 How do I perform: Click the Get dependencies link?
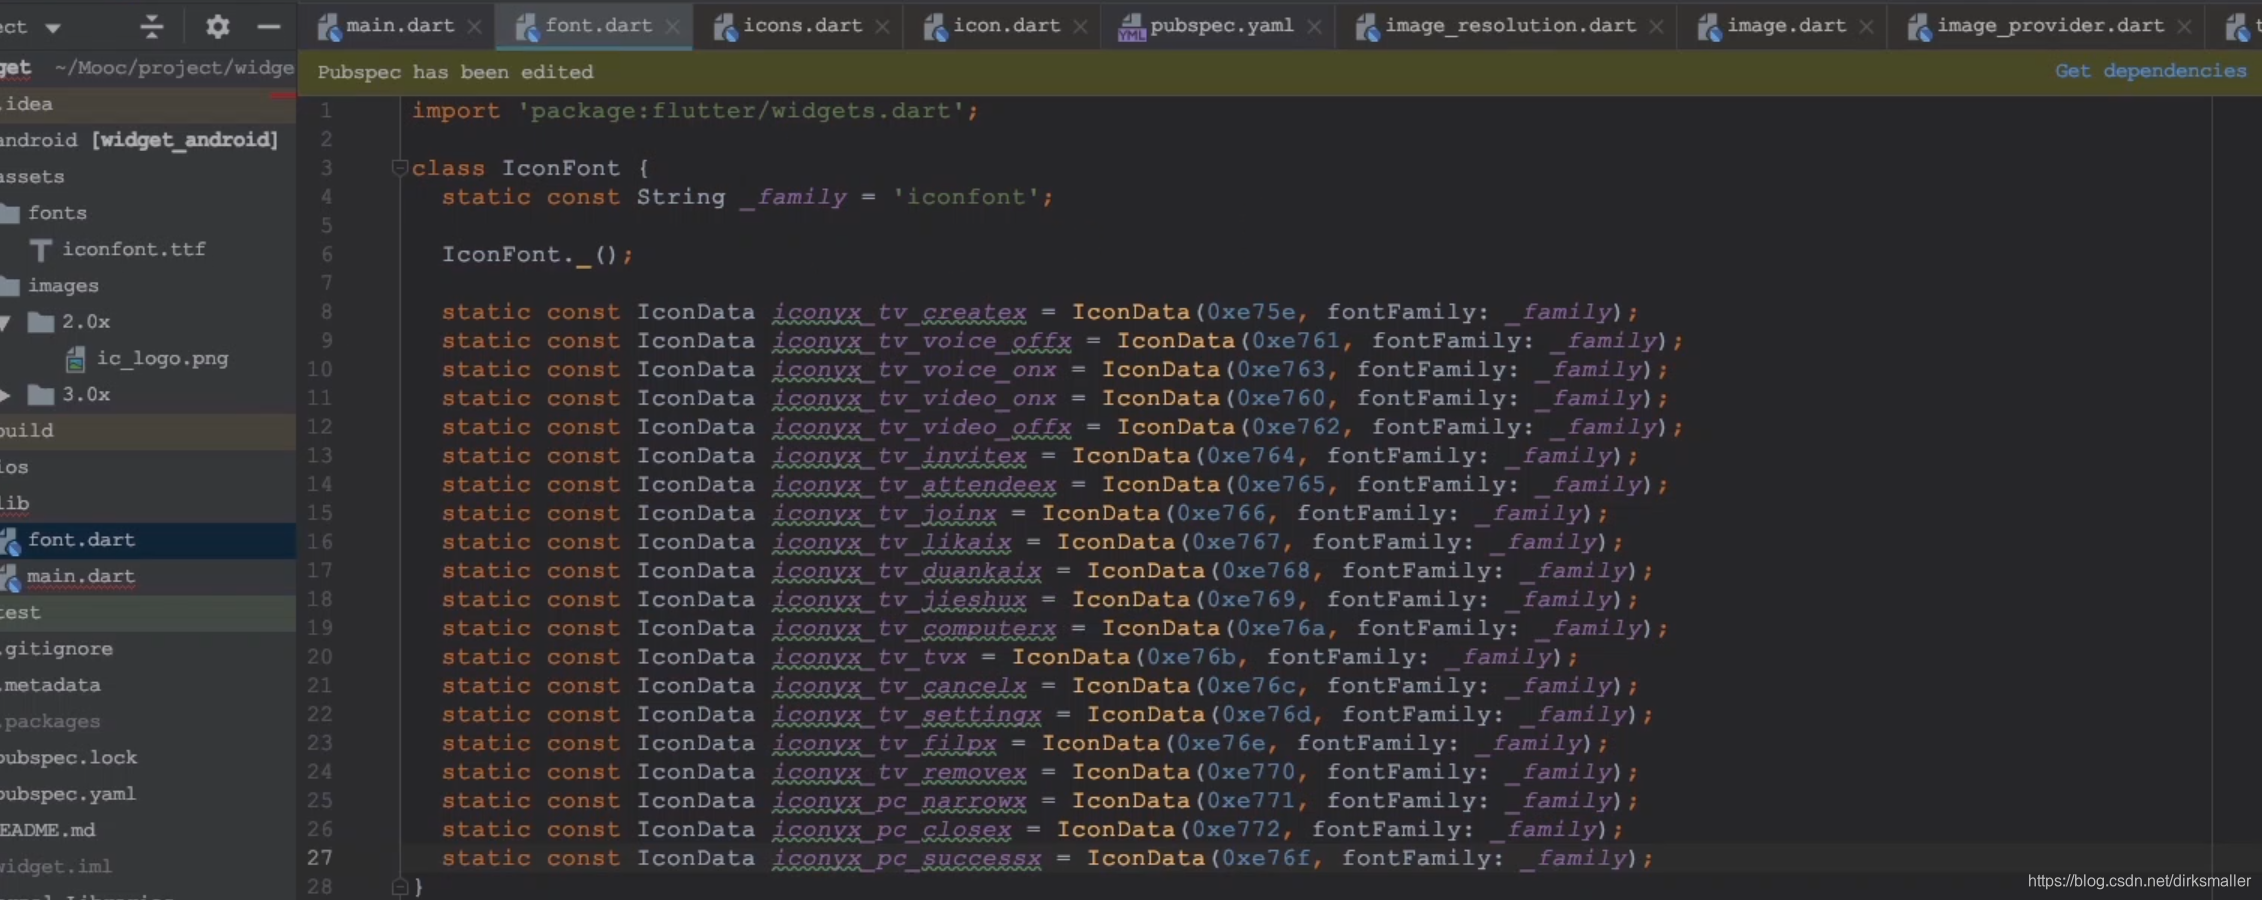tap(2150, 71)
